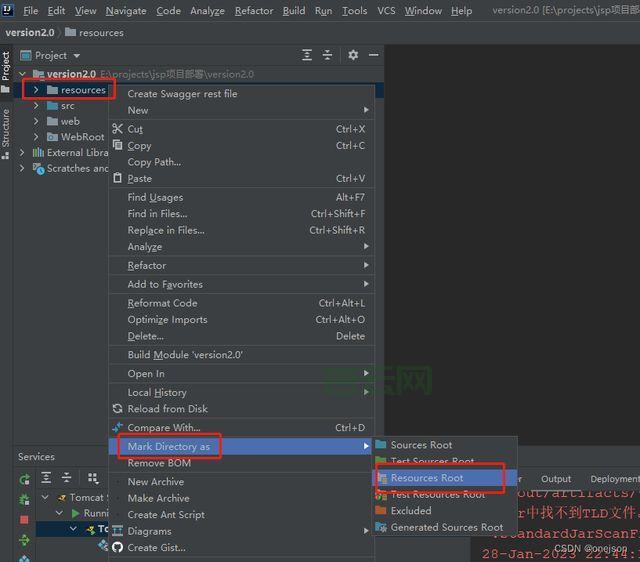The image size is (640, 562).
Task: Click Expand All icon in Project panel
Action: click(308, 55)
